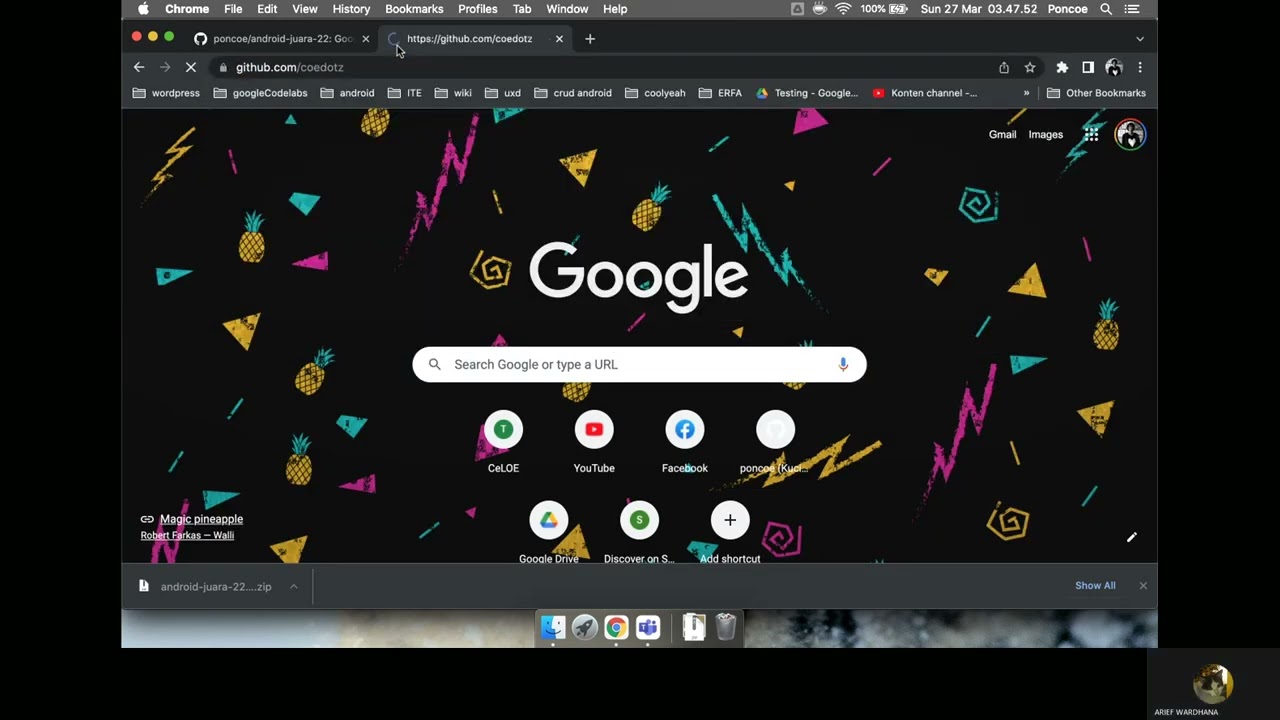Screen dimensions: 1280x720
Task: Open Other Bookmarks folder
Action: (x=1096, y=93)
